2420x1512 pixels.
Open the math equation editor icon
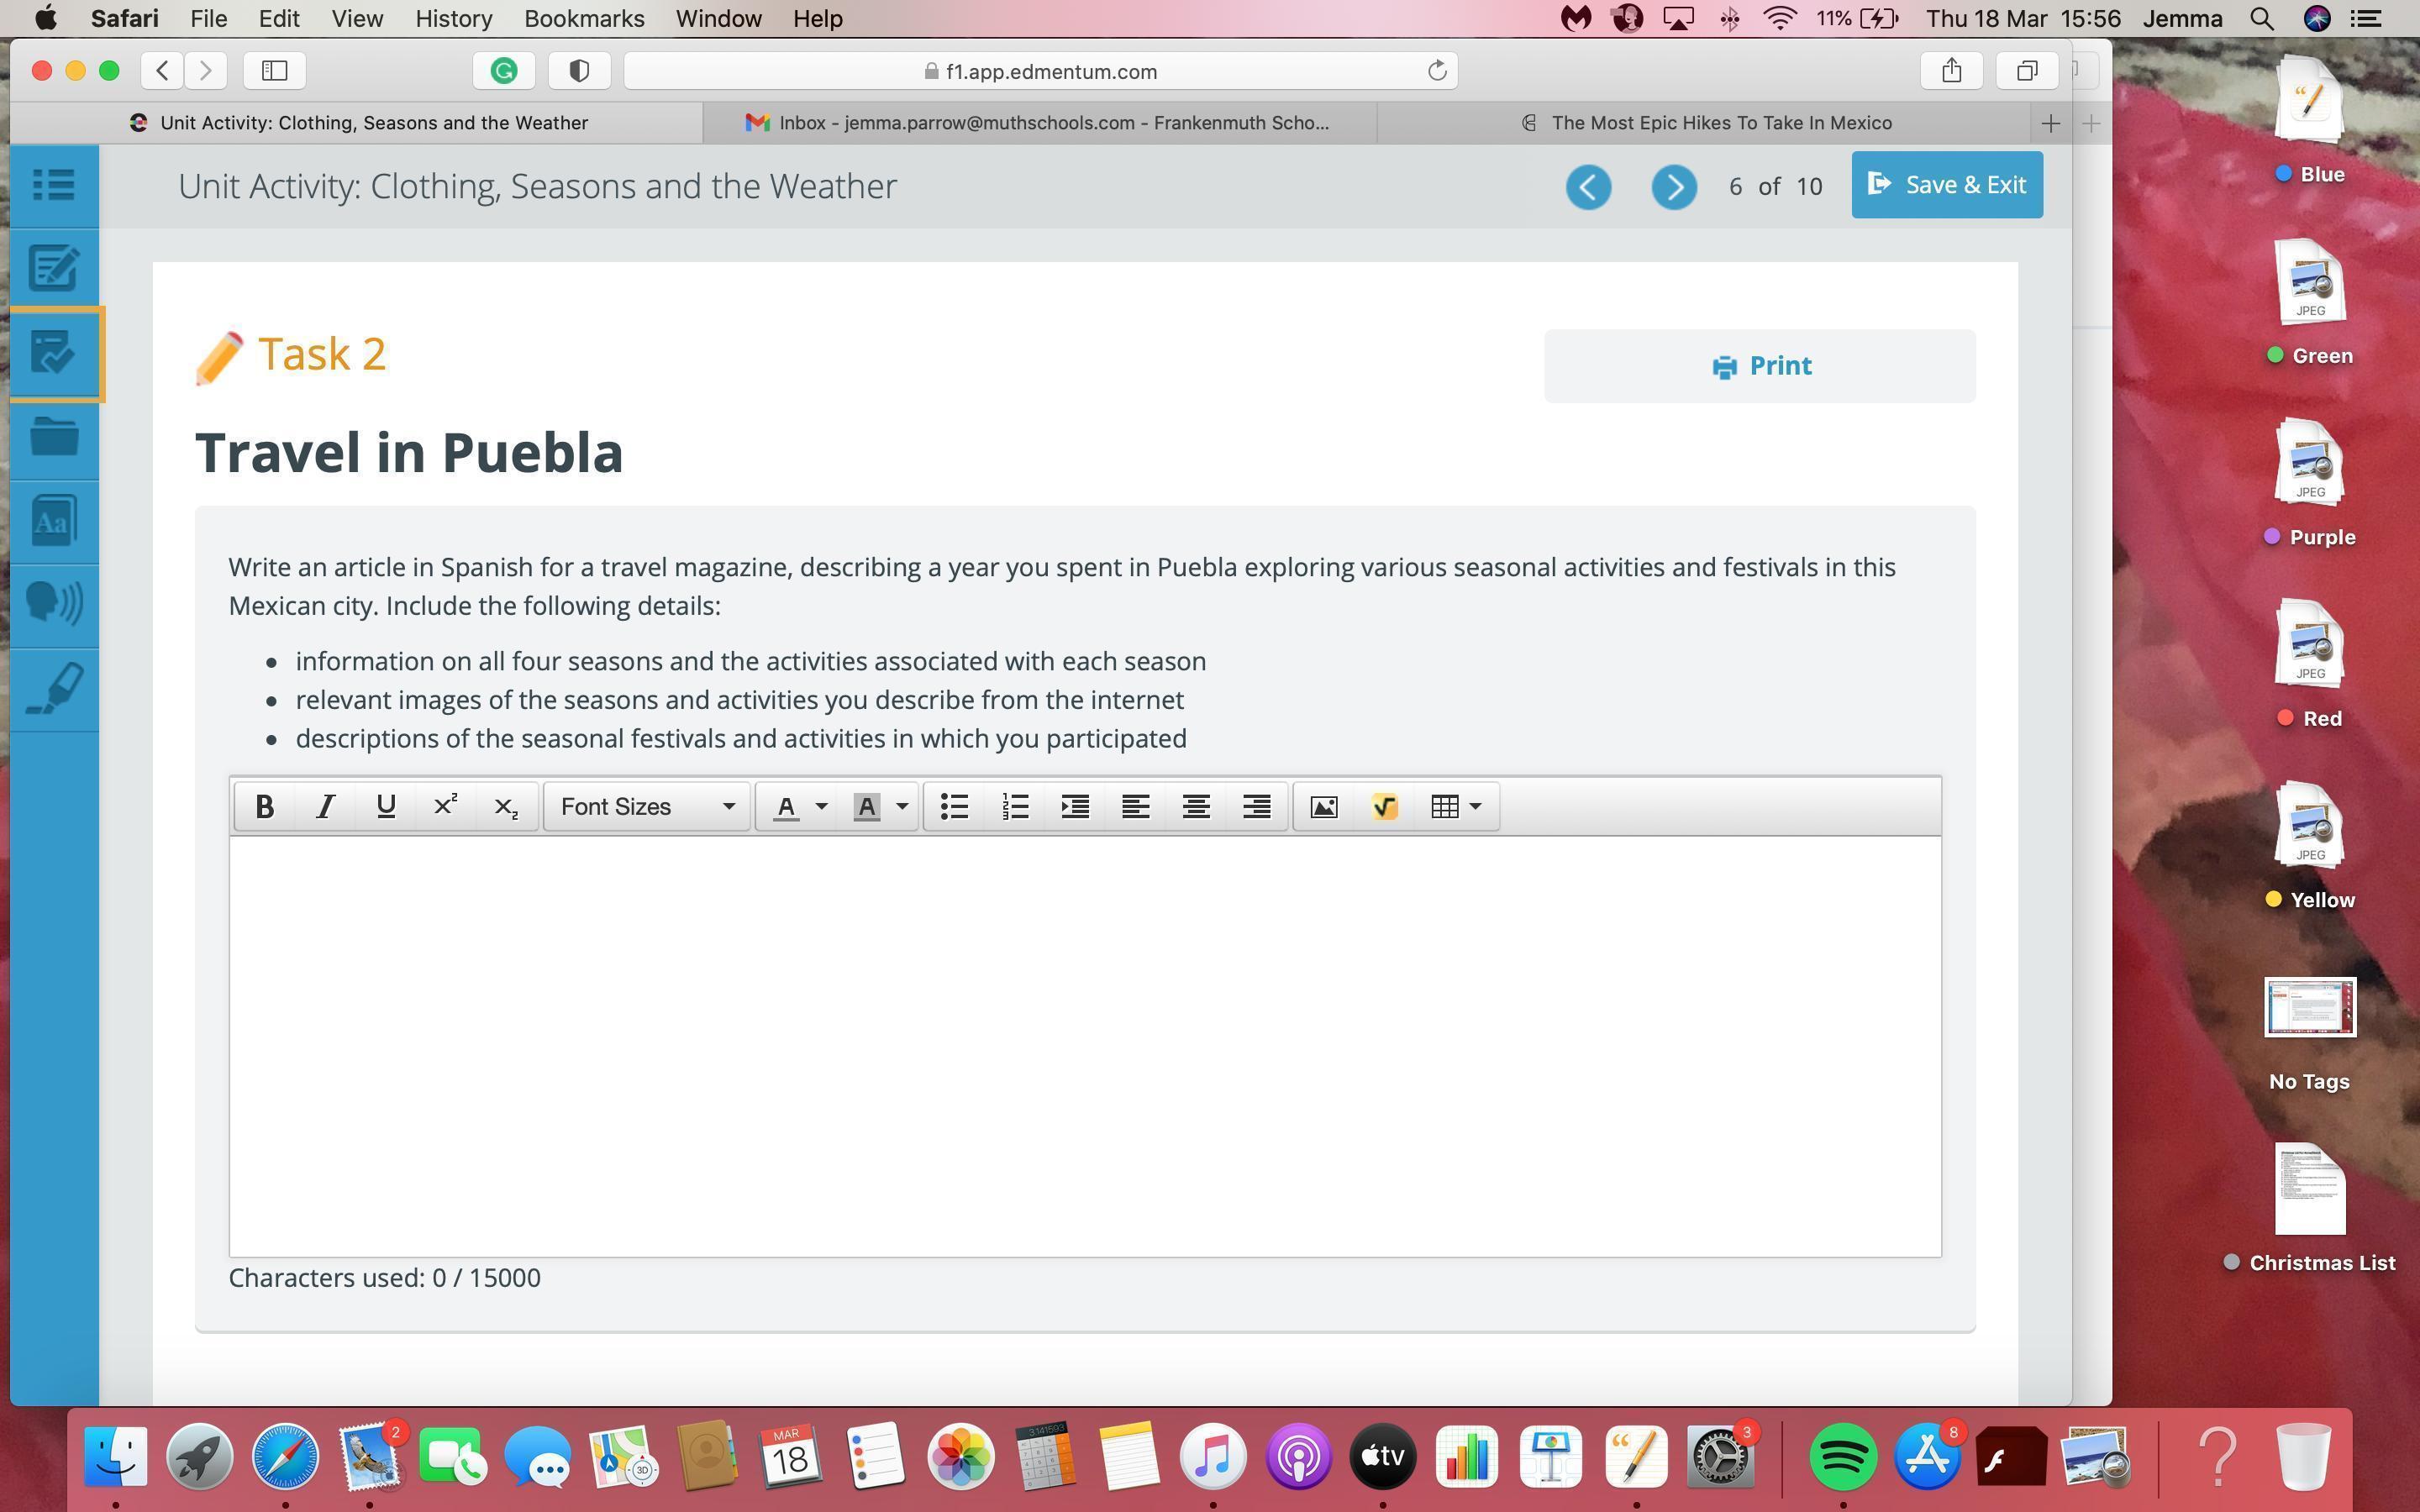point(1384,807)
